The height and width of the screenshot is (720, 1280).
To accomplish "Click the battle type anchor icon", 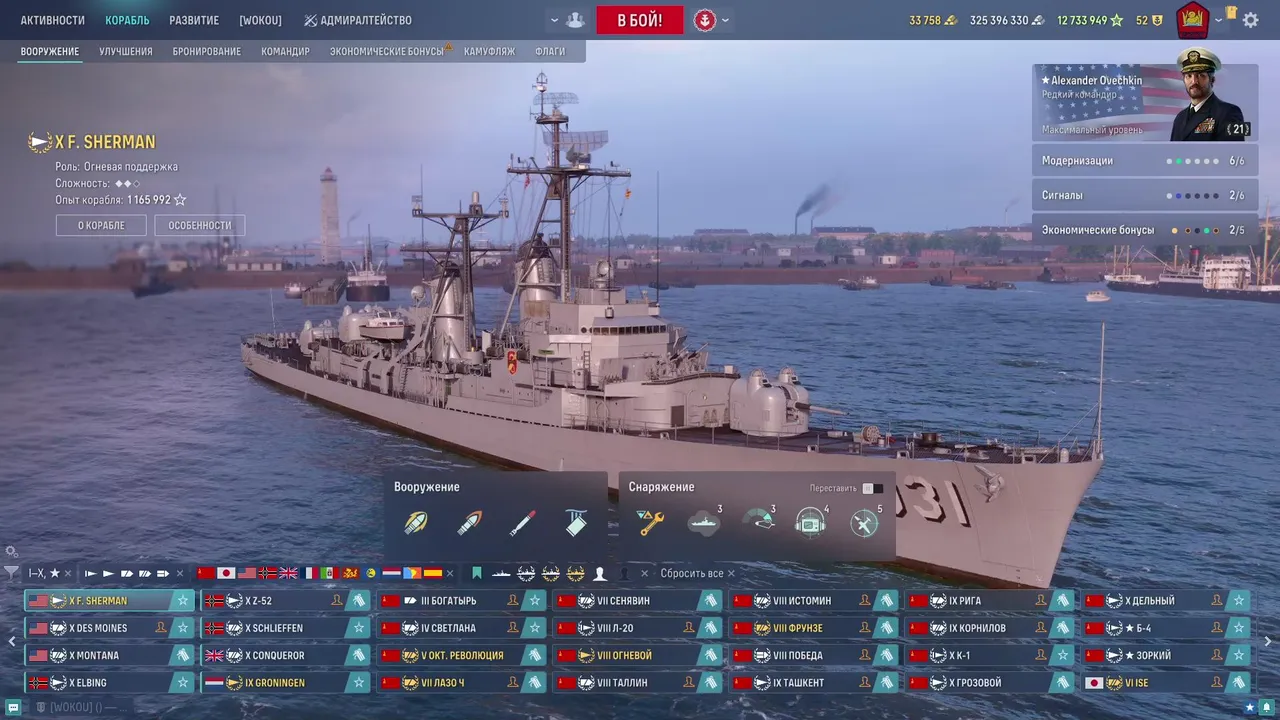I will pos(705,20).
